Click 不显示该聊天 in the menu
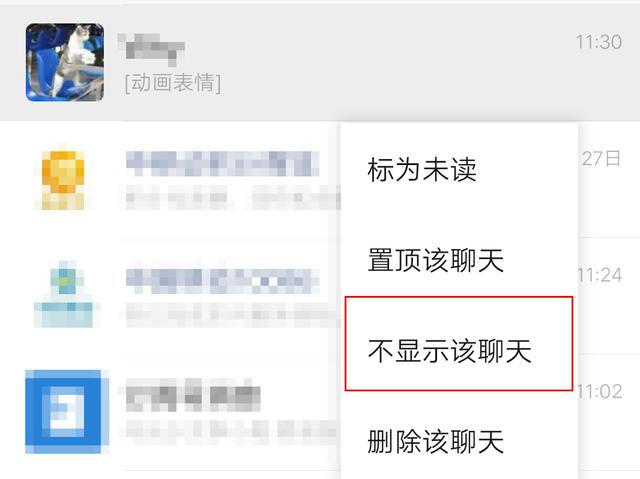Viewport: 640px width, 479px height. (x=449, y=350)
